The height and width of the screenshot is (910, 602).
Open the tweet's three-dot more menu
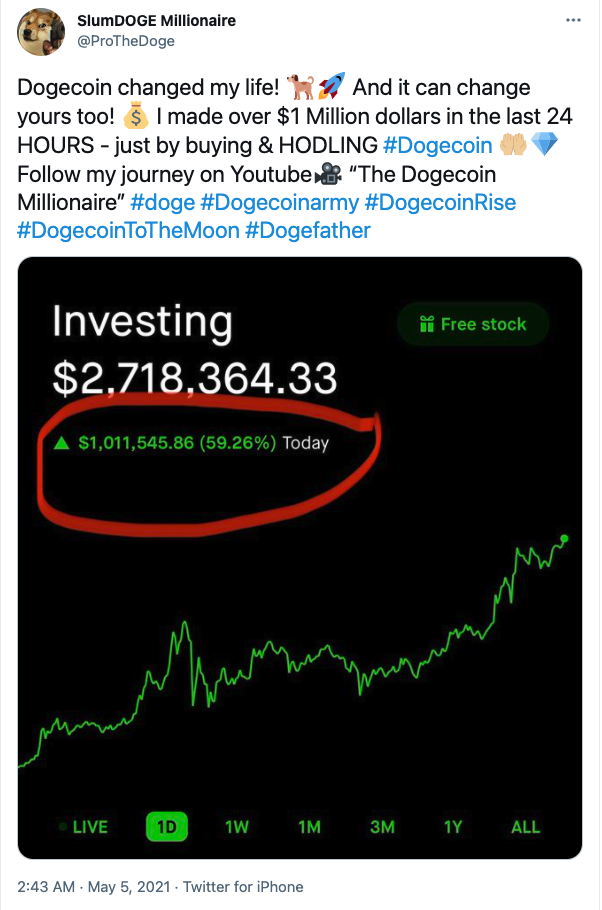pos(572,21)
